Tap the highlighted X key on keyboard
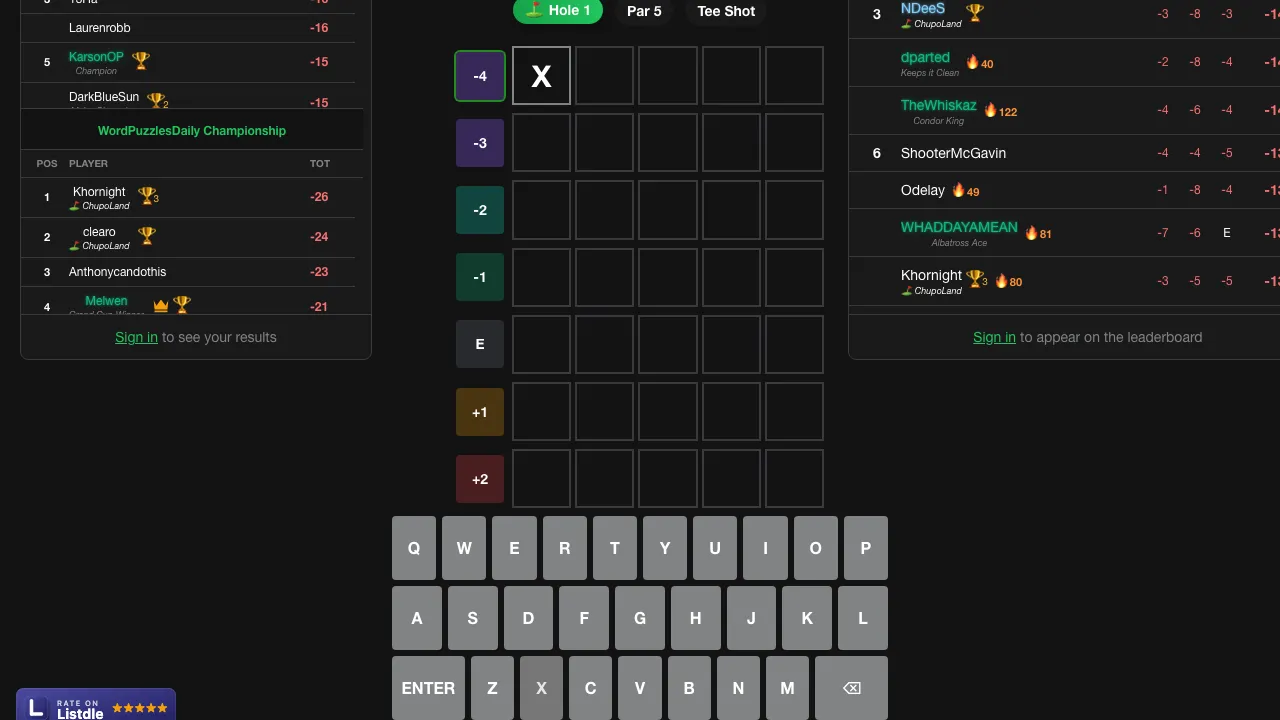This screenshot has height=720, width=1280. click(541, 688)
